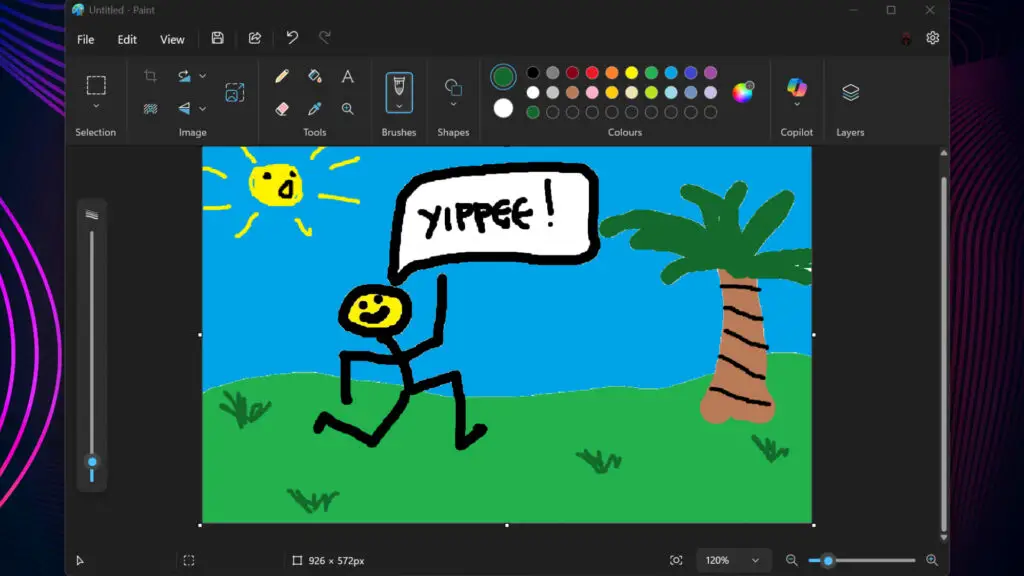Open the Brushes dropdown
The image size is (1024, 576).
point(399,105)
